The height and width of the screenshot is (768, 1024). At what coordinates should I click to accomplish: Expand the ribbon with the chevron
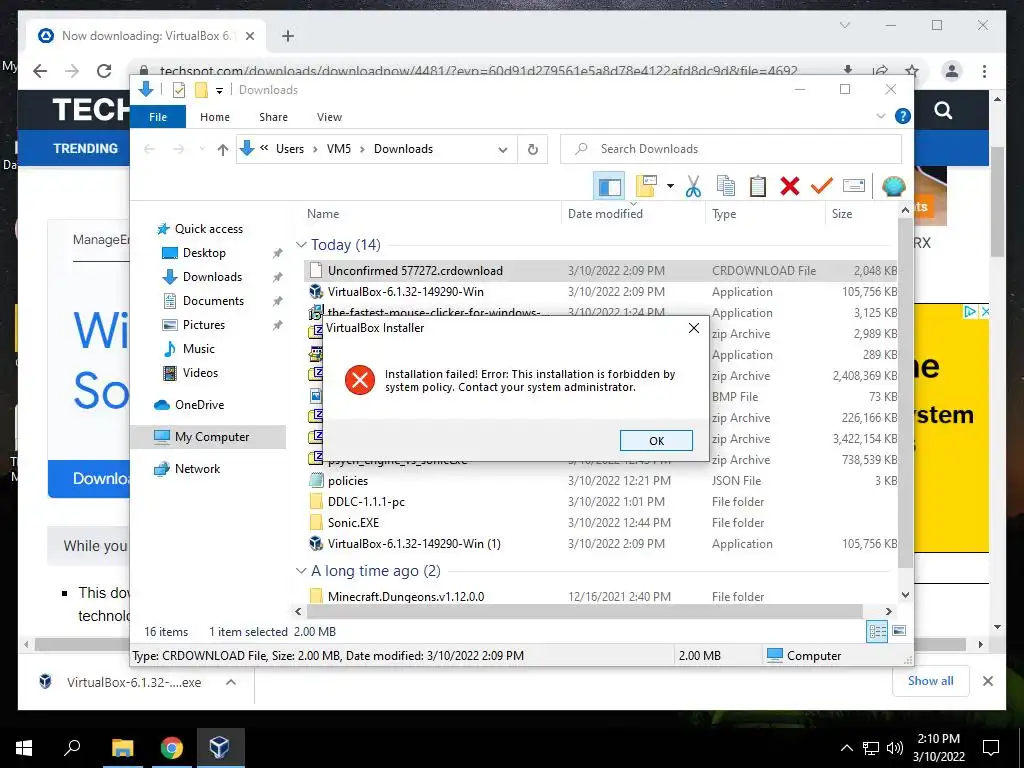880,117
